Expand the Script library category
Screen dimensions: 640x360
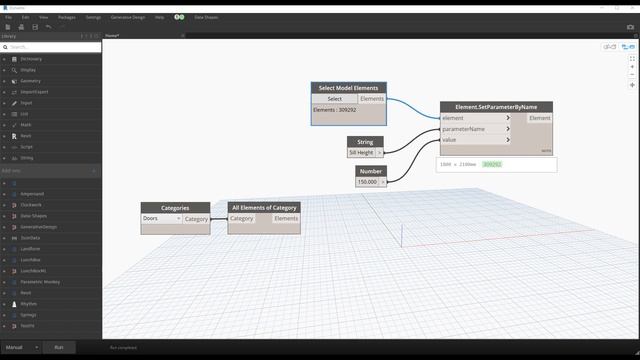click(4, 147)
